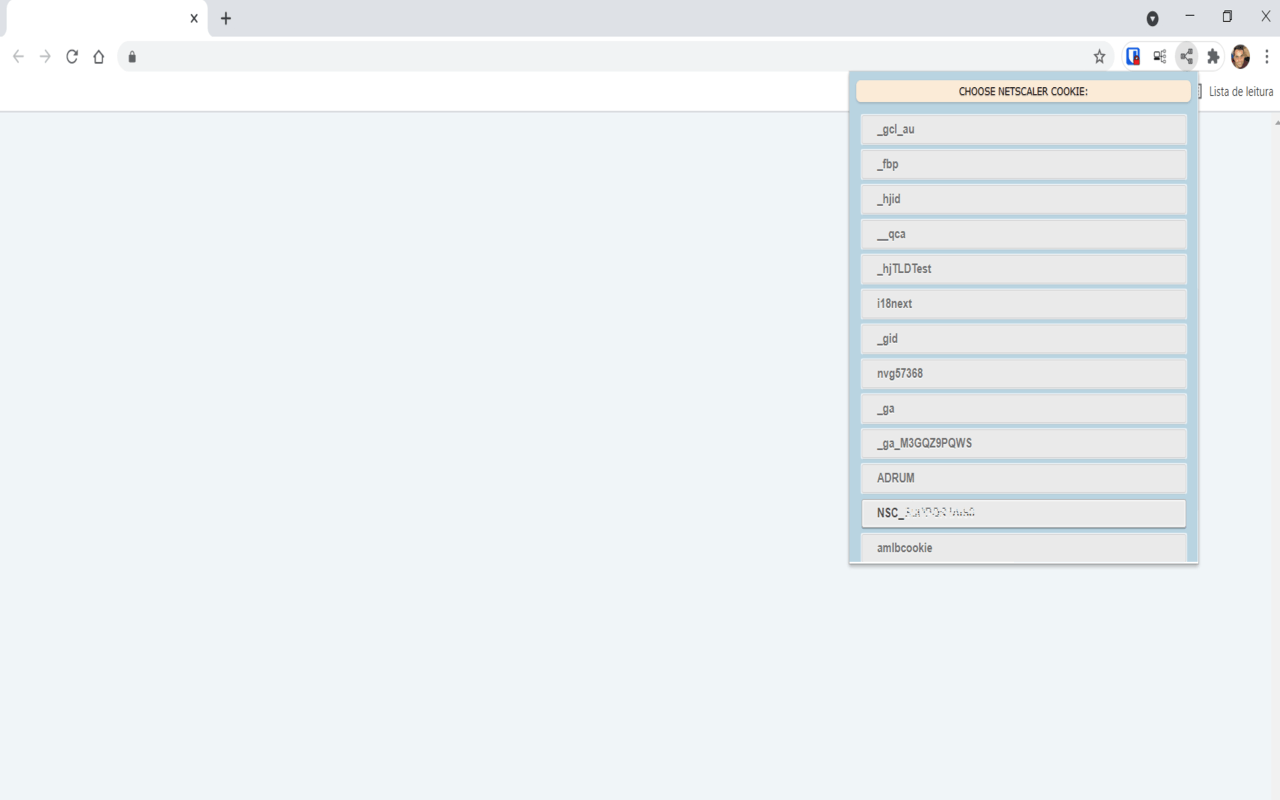Open 'Lista de leitura' reading list
This screenshot has height=800, width=1280.
click(1240, 91)
